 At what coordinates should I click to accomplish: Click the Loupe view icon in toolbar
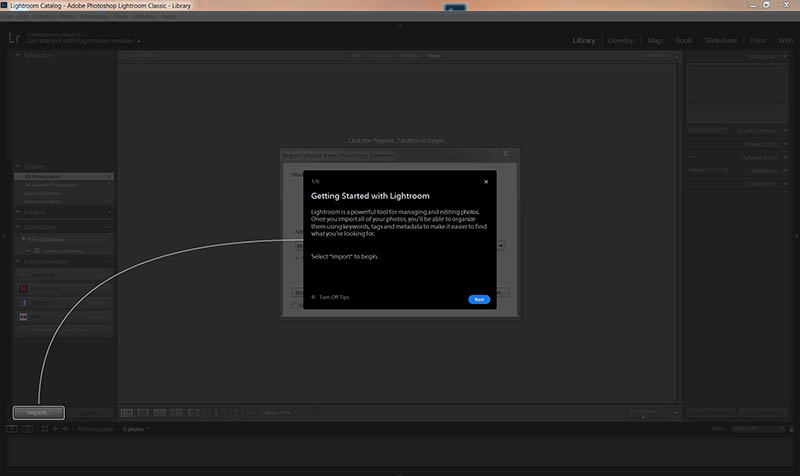click(x=143, y=412)
